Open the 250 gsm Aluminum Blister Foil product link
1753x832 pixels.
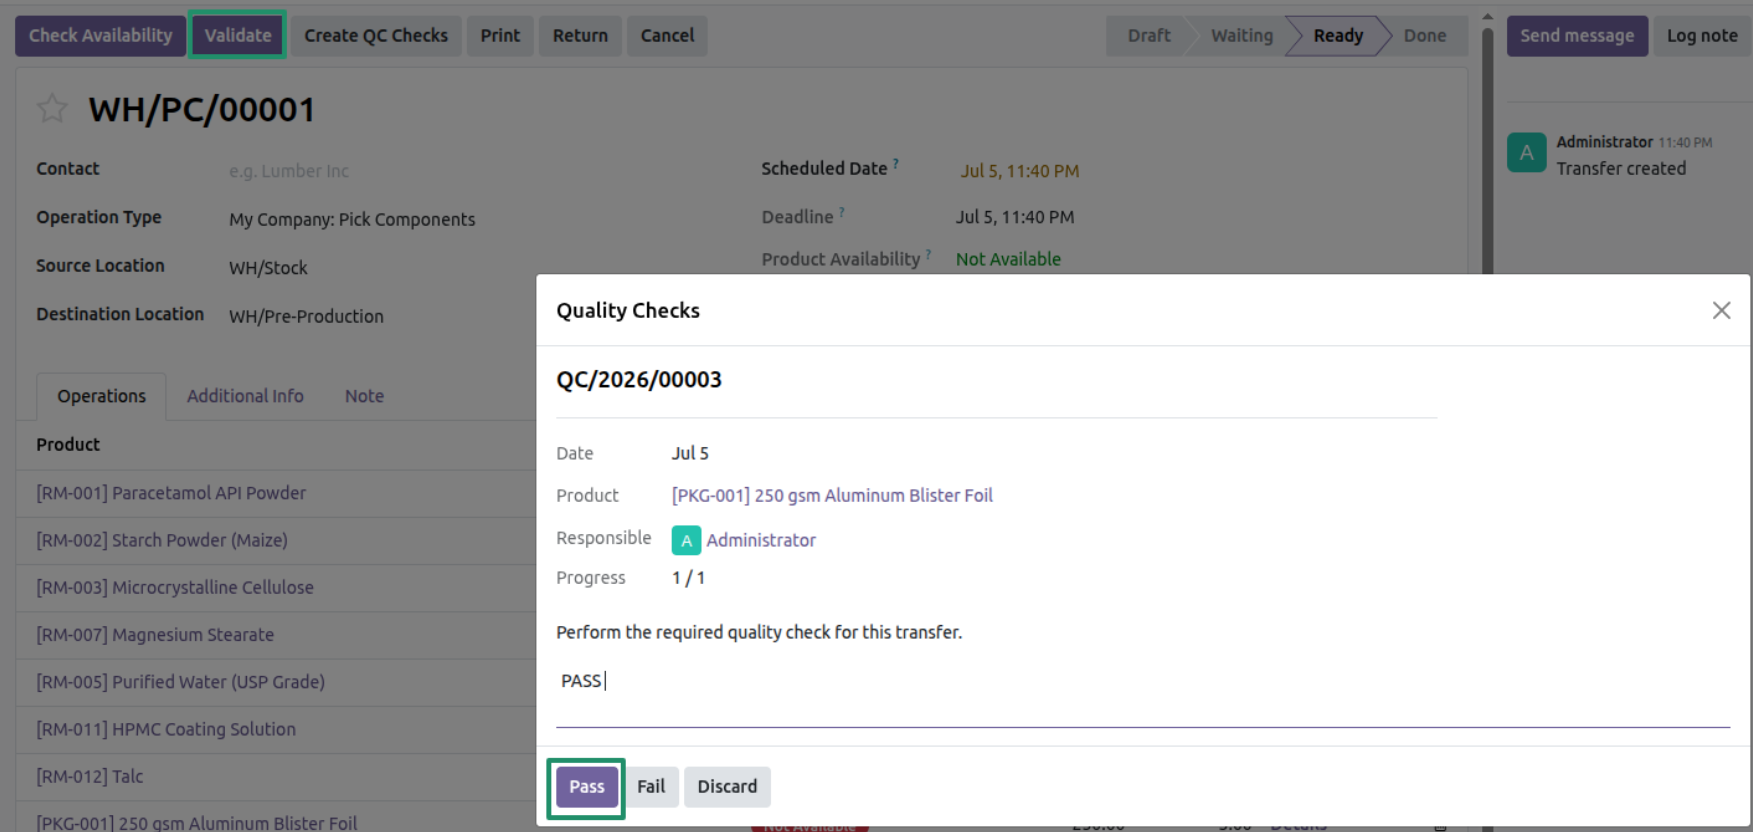[x=832, y=496]
